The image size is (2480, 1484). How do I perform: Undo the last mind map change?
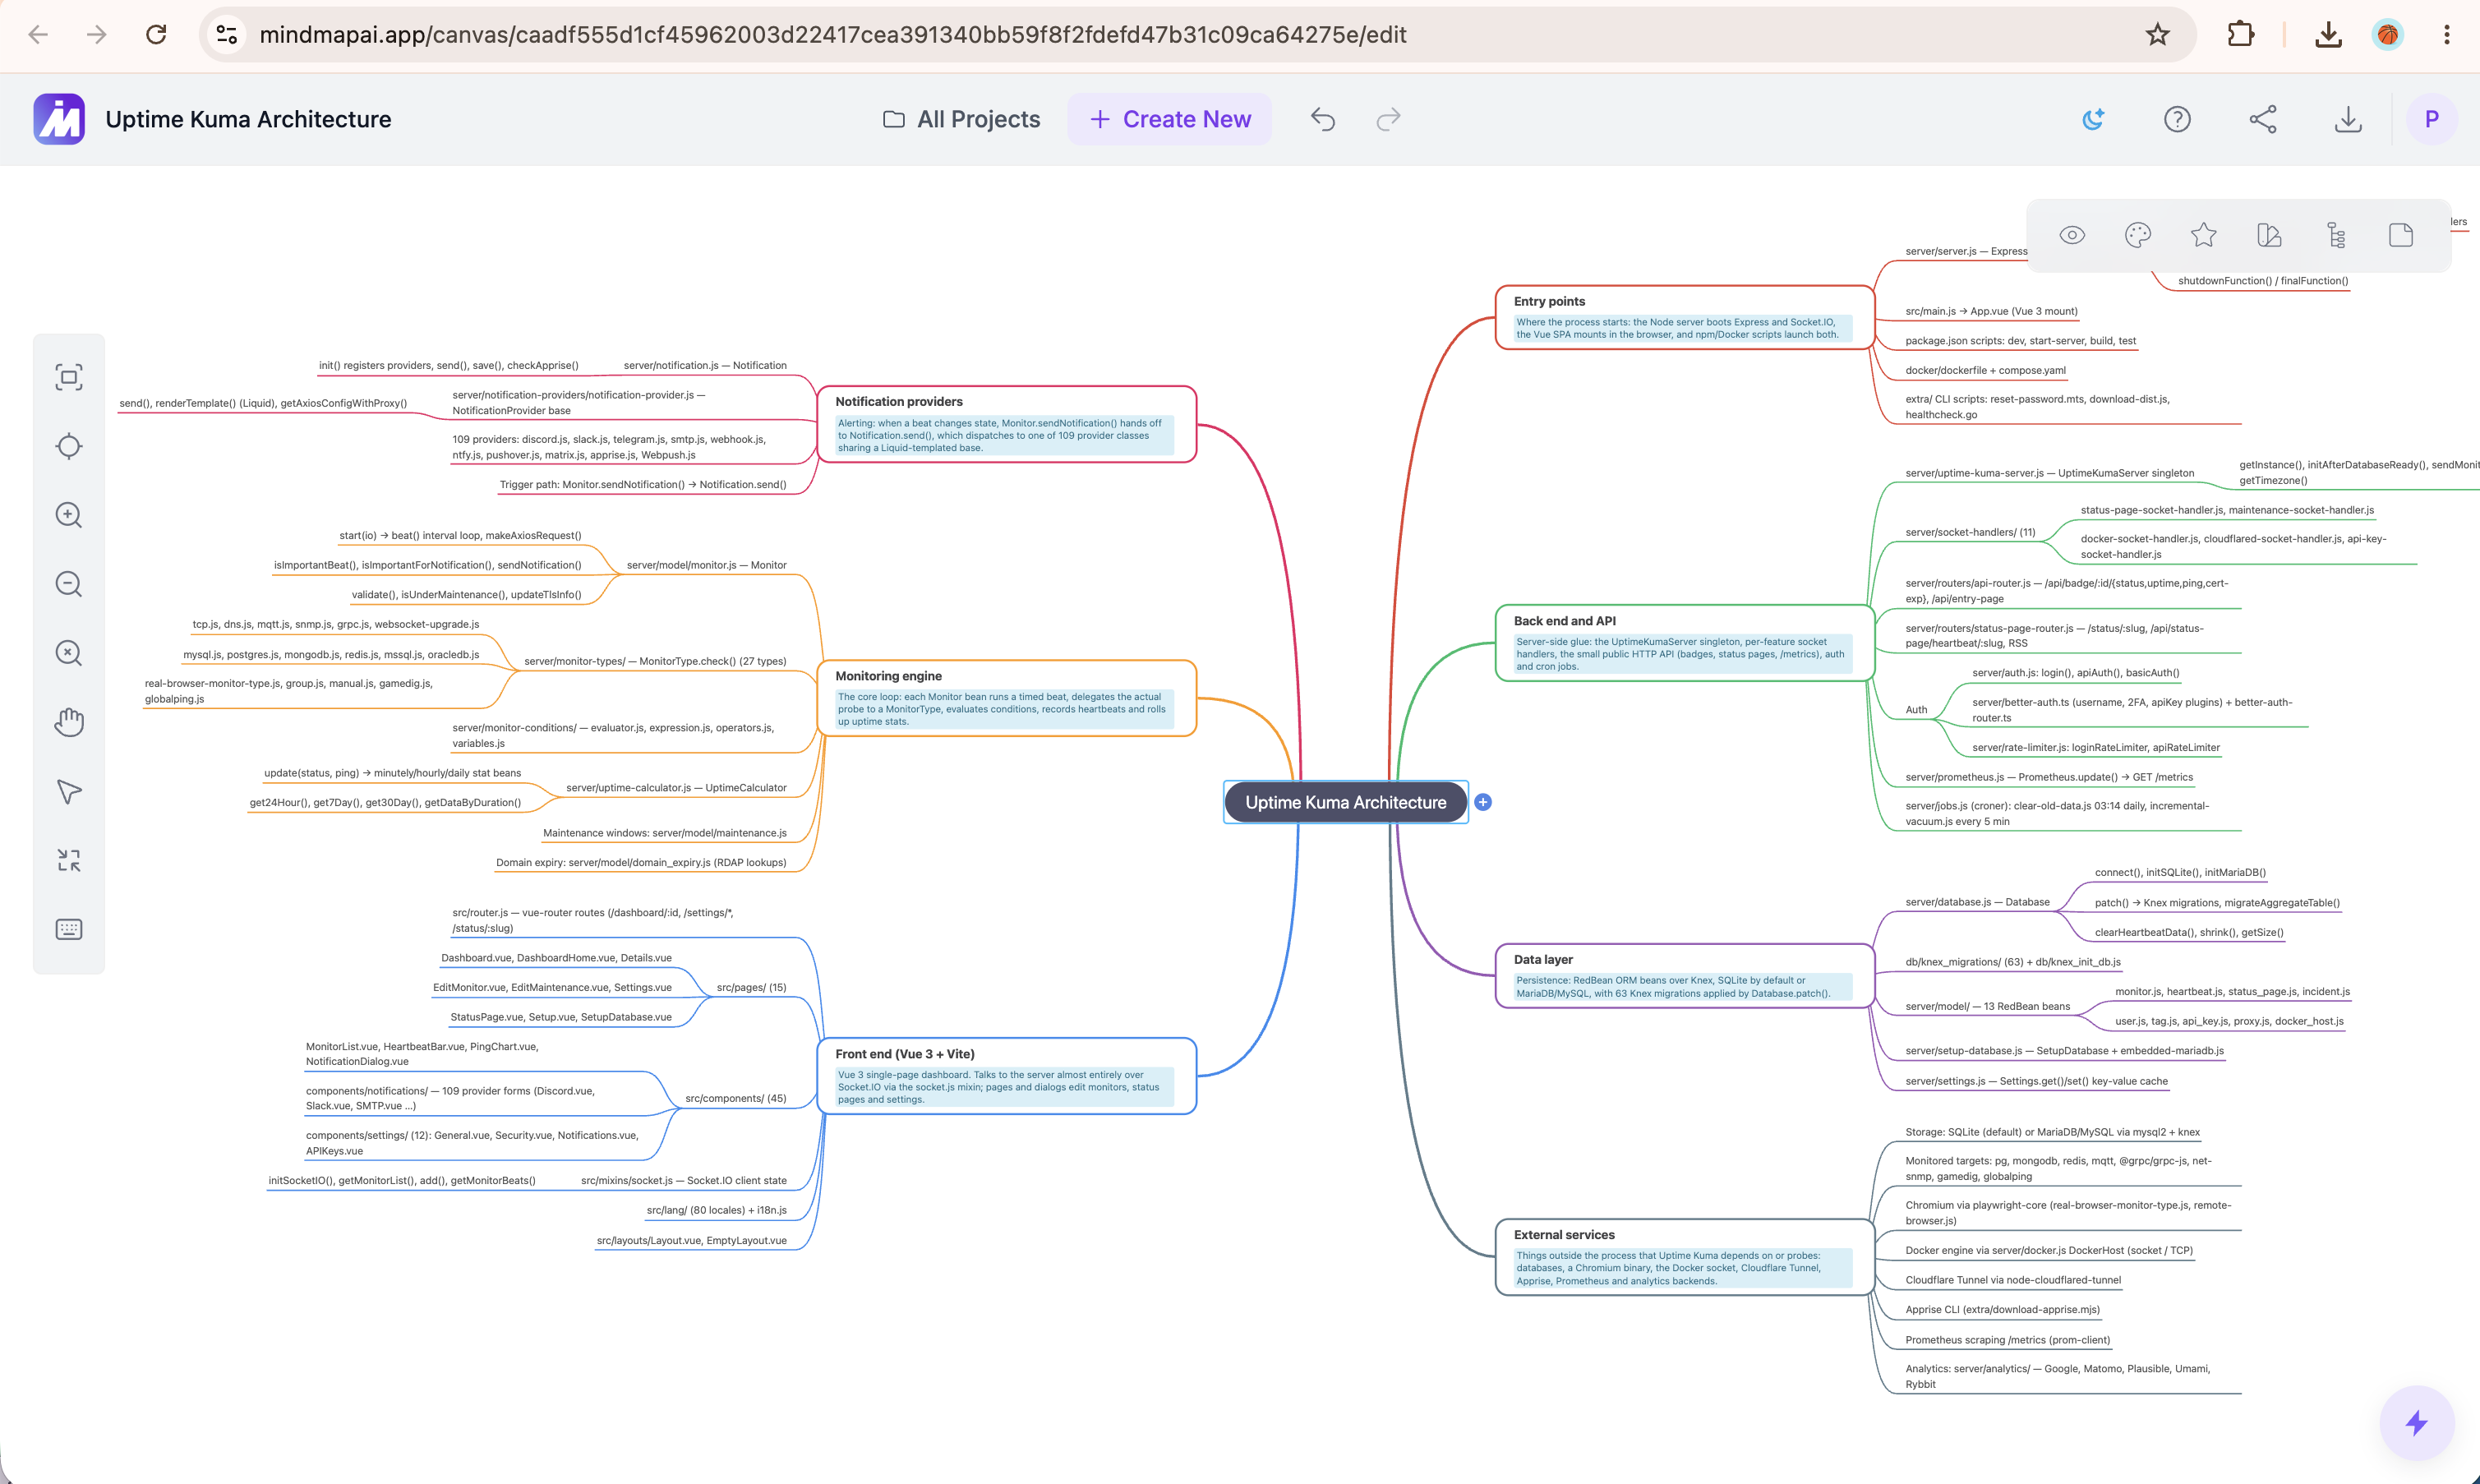(x=1322, y=119)
